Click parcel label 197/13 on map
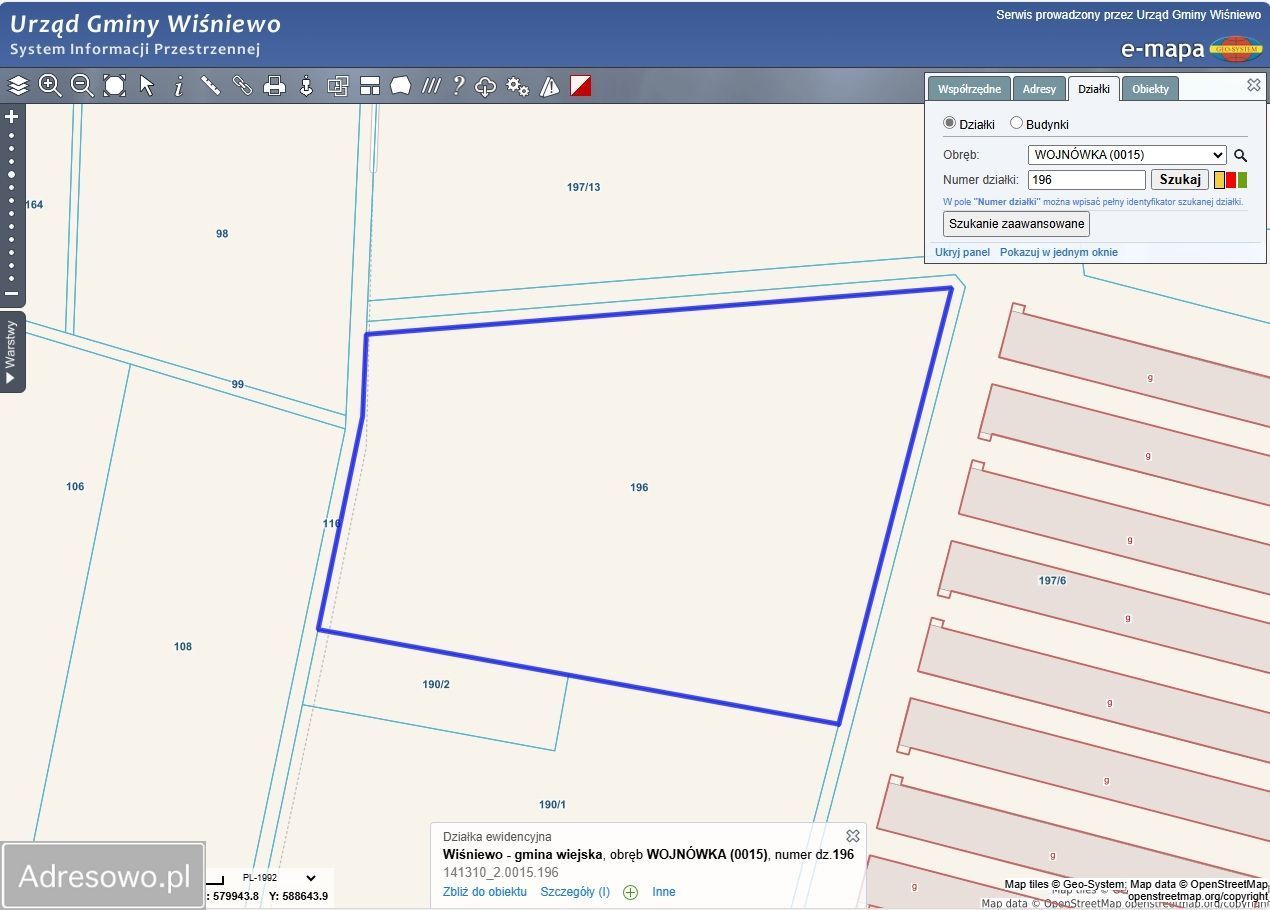 pyautogui.click(x=583, y=187)
